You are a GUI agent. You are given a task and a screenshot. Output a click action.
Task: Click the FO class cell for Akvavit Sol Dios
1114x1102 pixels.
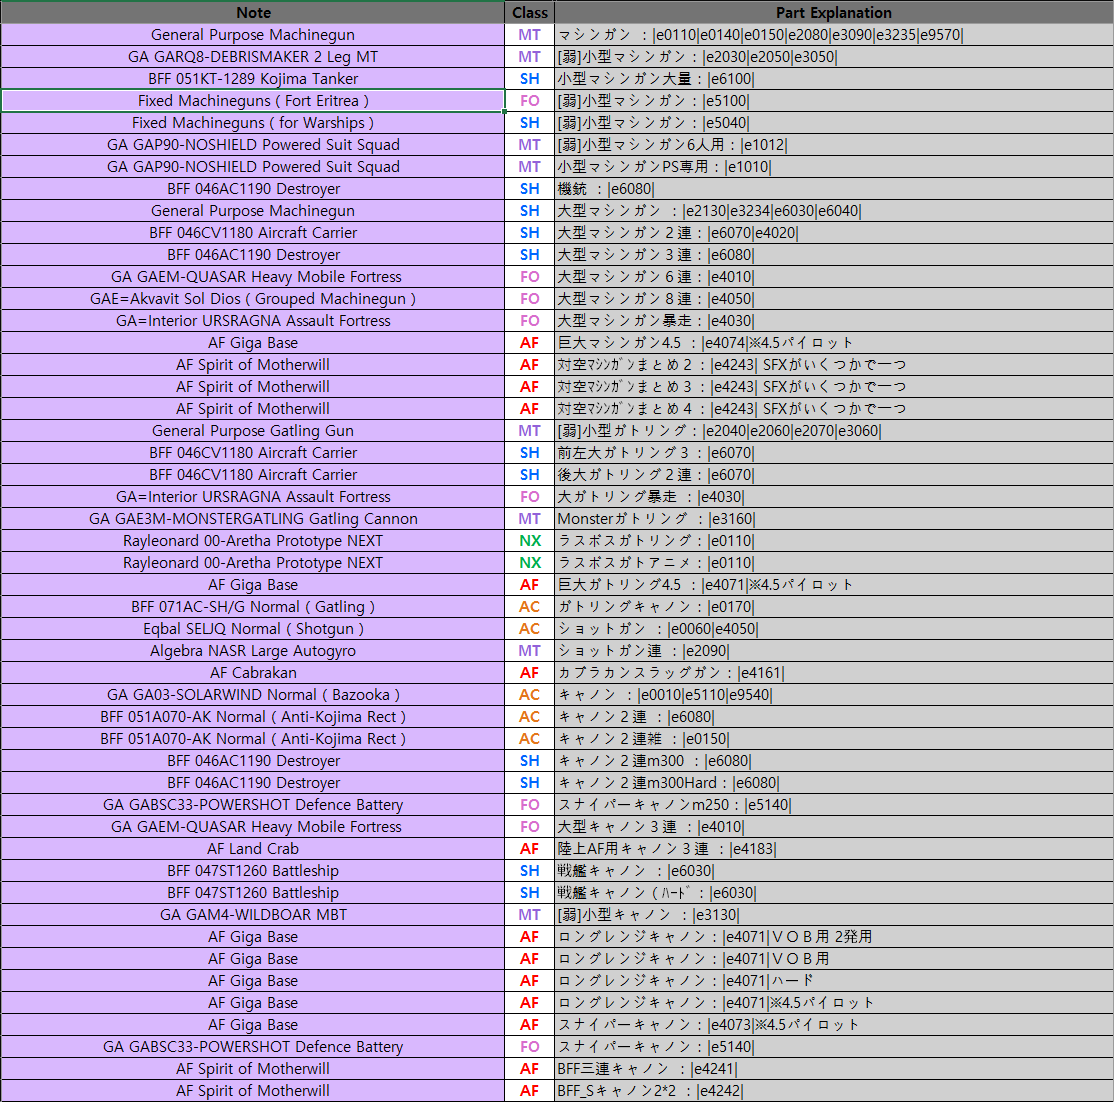[529, 299]
